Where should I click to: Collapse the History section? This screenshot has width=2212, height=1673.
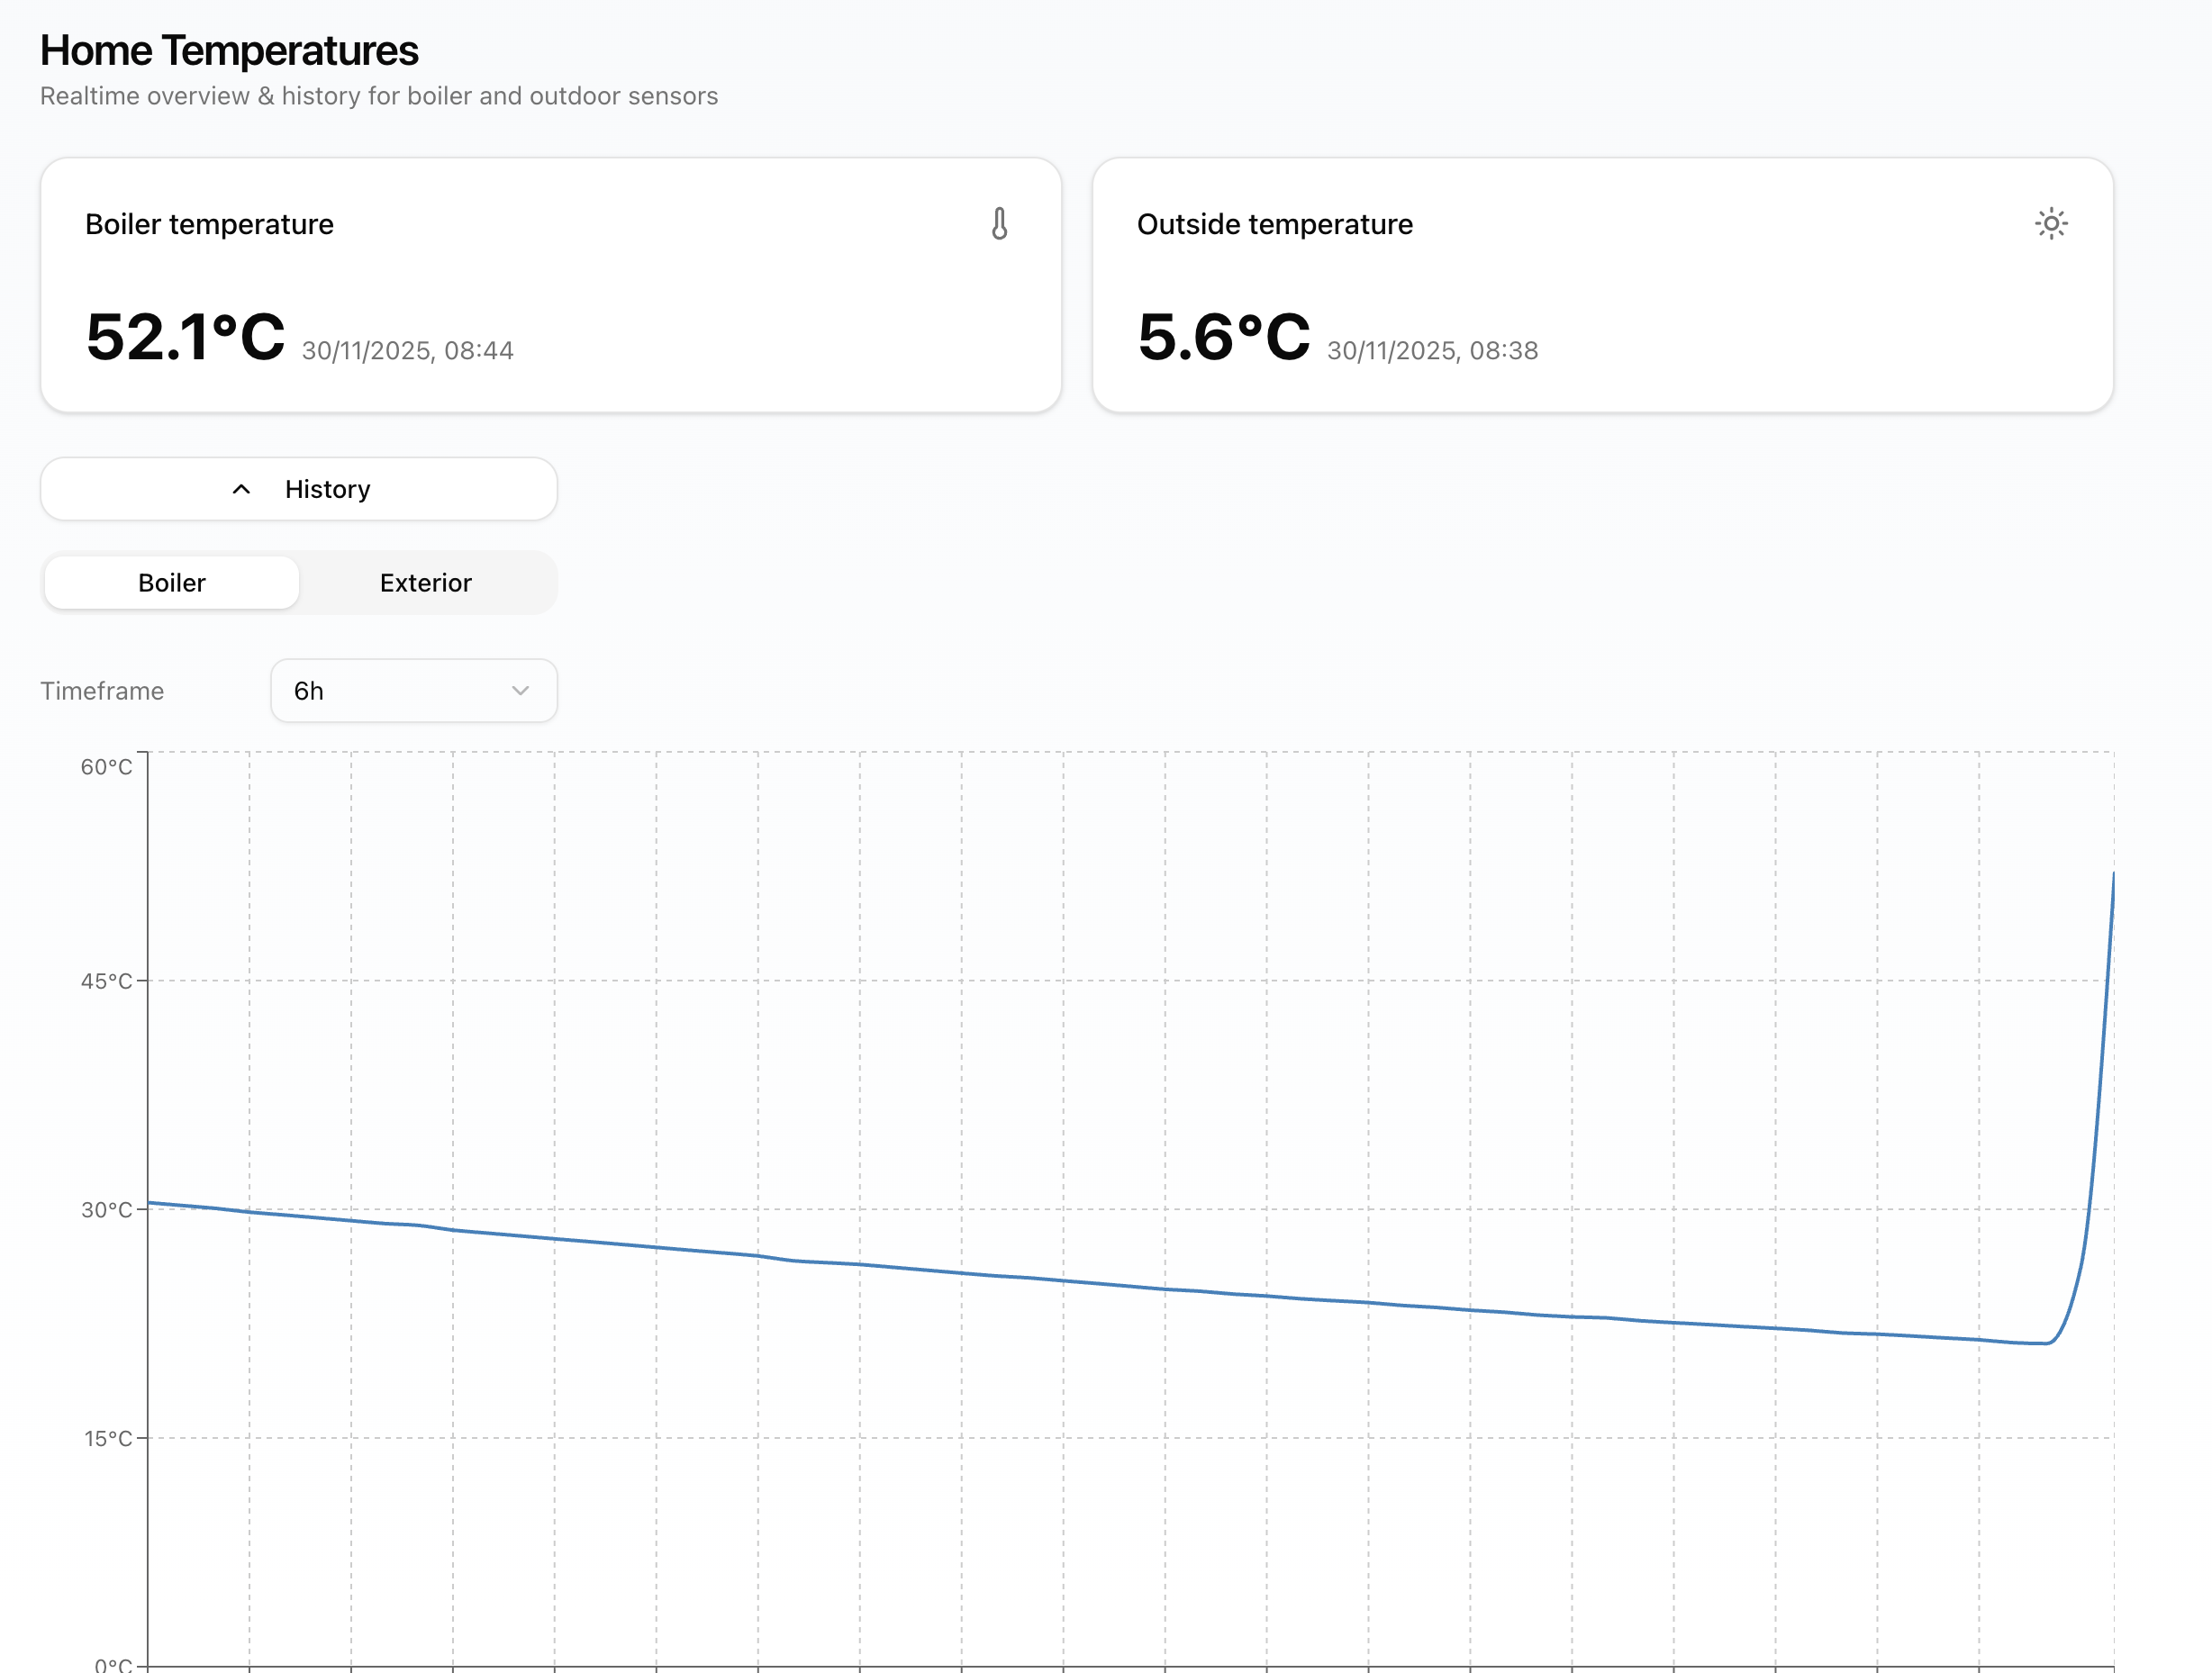(299, 489)
